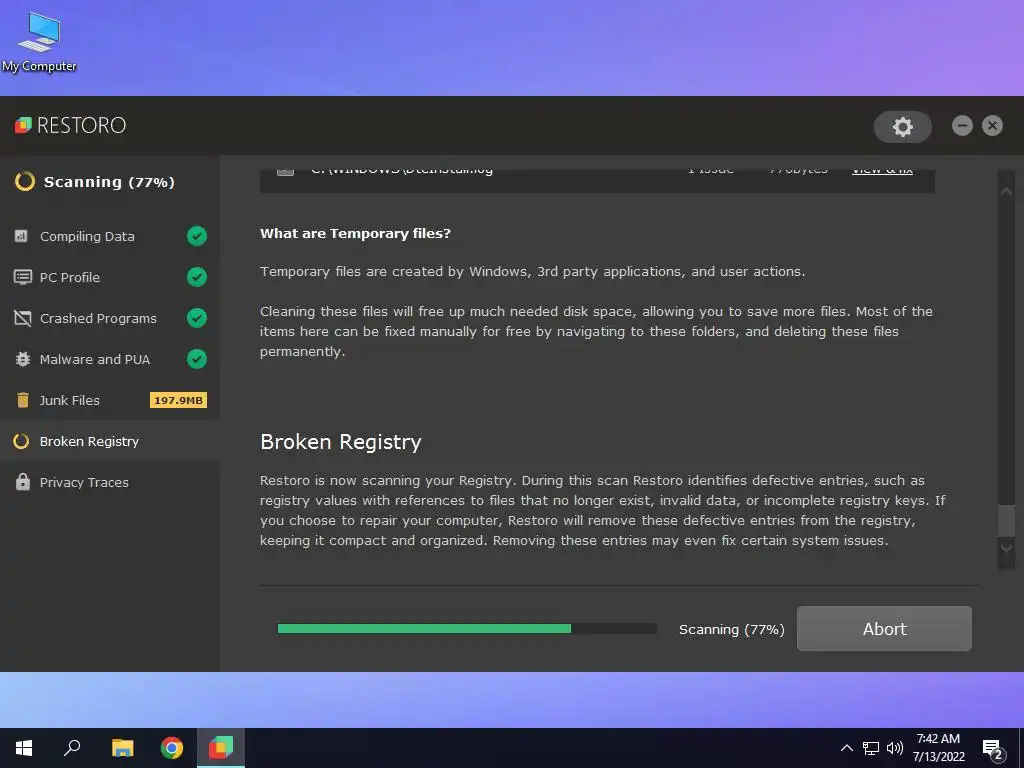
Task: Click the 'Broken Registry' section heading
Action: [x=340, y=442]
